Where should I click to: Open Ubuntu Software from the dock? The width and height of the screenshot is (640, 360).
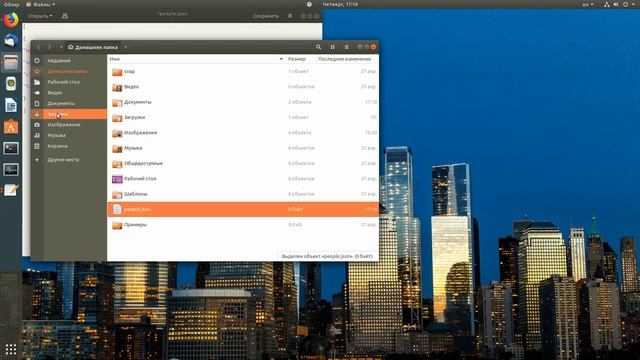(11, 127)
